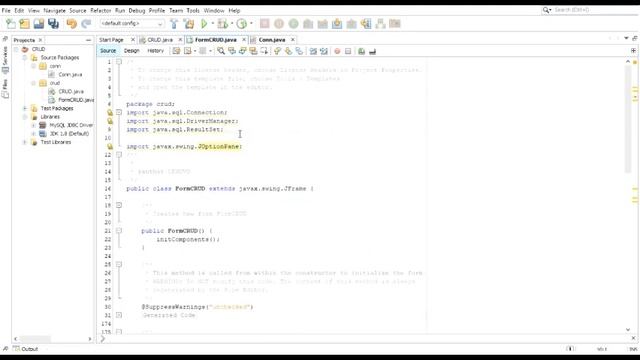
Task: Collapse the Source Packages node
Action: click(x=25, y=58)
